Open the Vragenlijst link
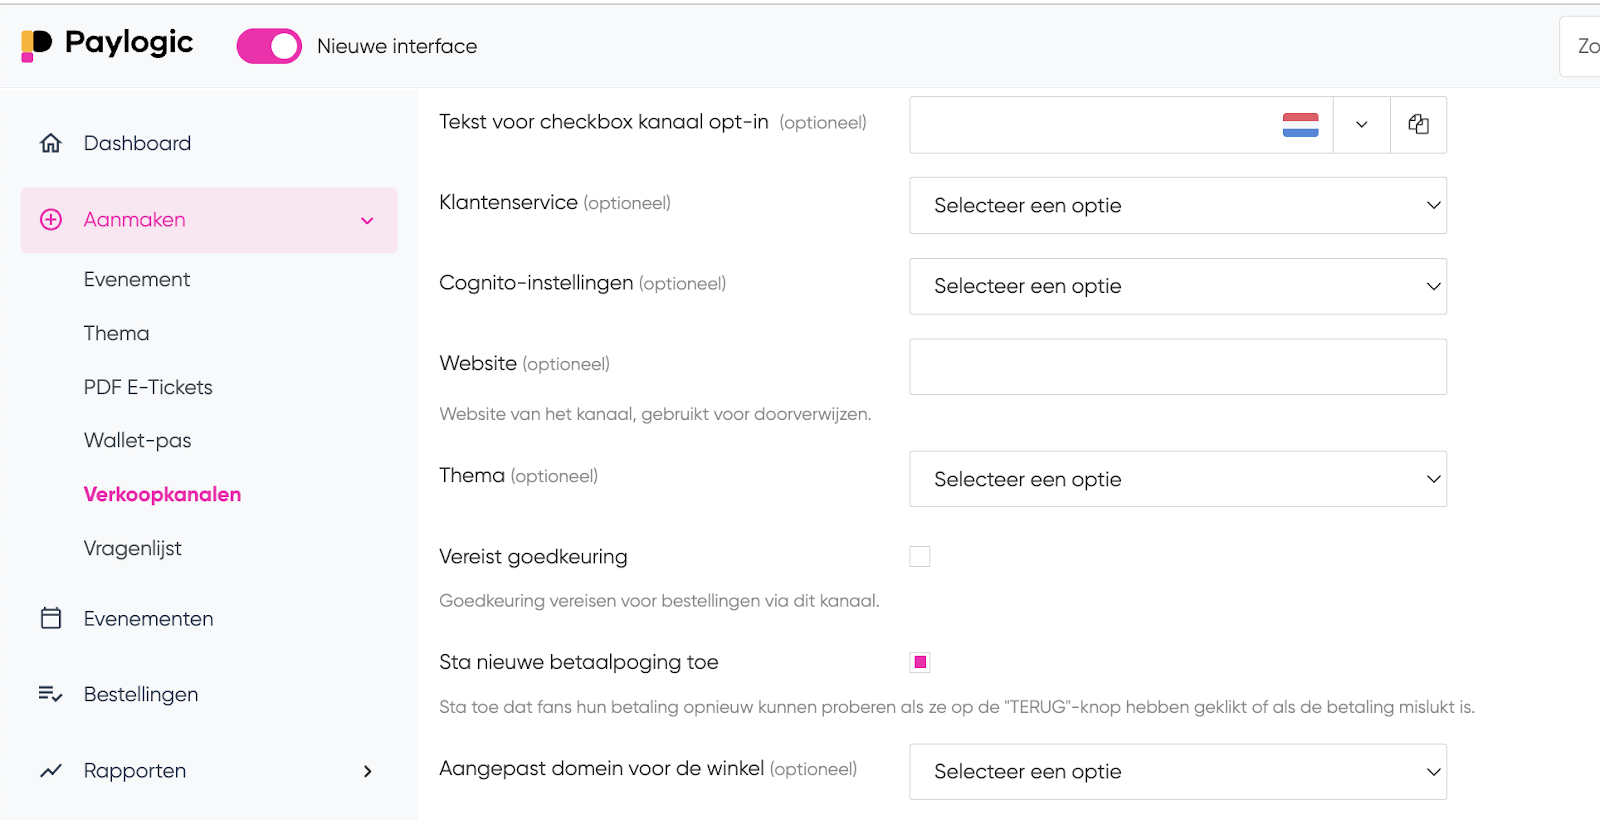This screenshot has height=820, width=1600. (x=133, y=548)
